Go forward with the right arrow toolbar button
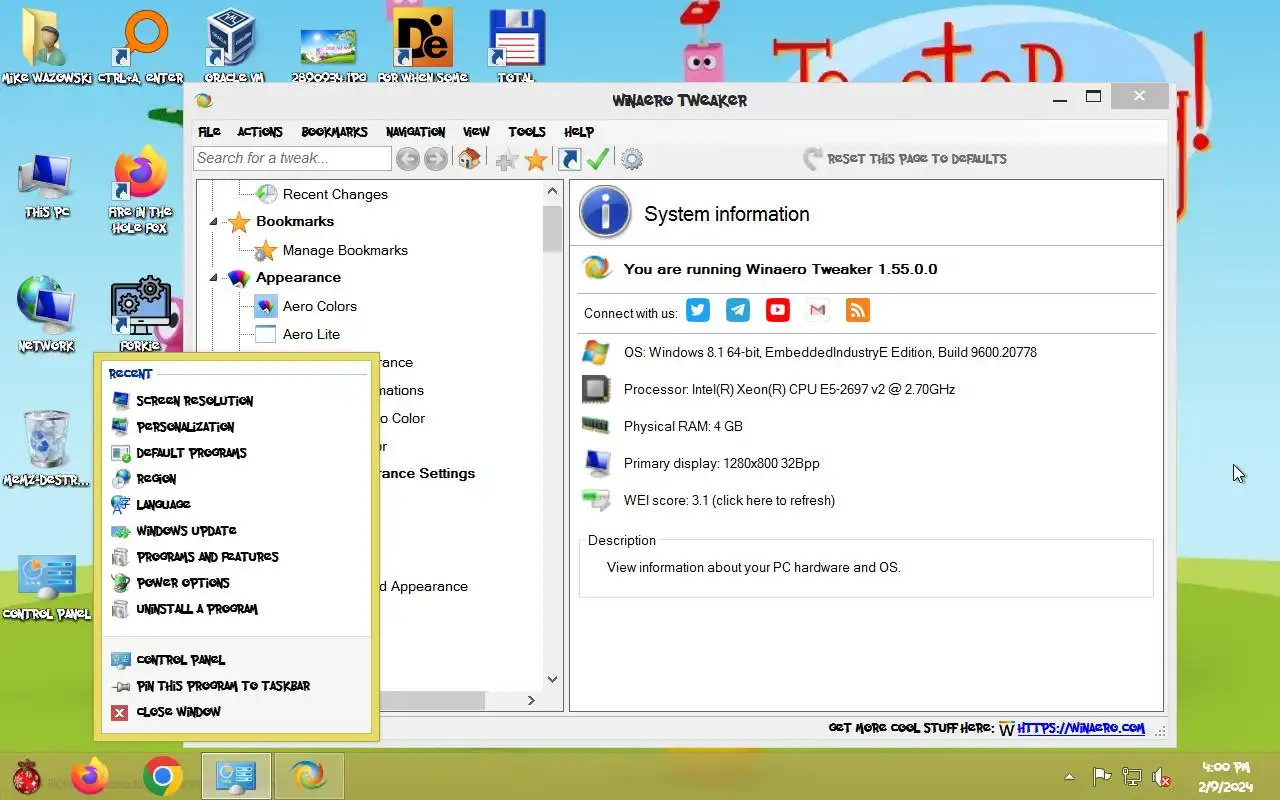This screenshot has height=800, width=1280. pos(435,159)
